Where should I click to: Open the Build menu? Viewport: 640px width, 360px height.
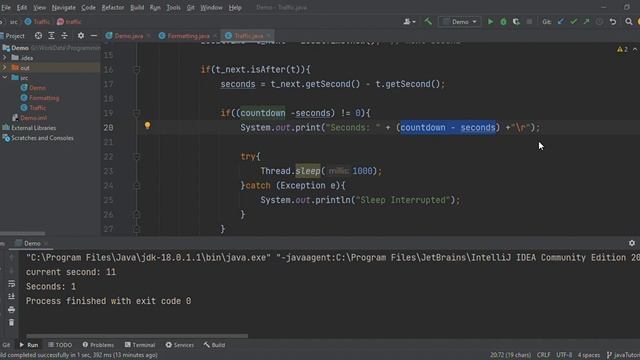(137, 8)
